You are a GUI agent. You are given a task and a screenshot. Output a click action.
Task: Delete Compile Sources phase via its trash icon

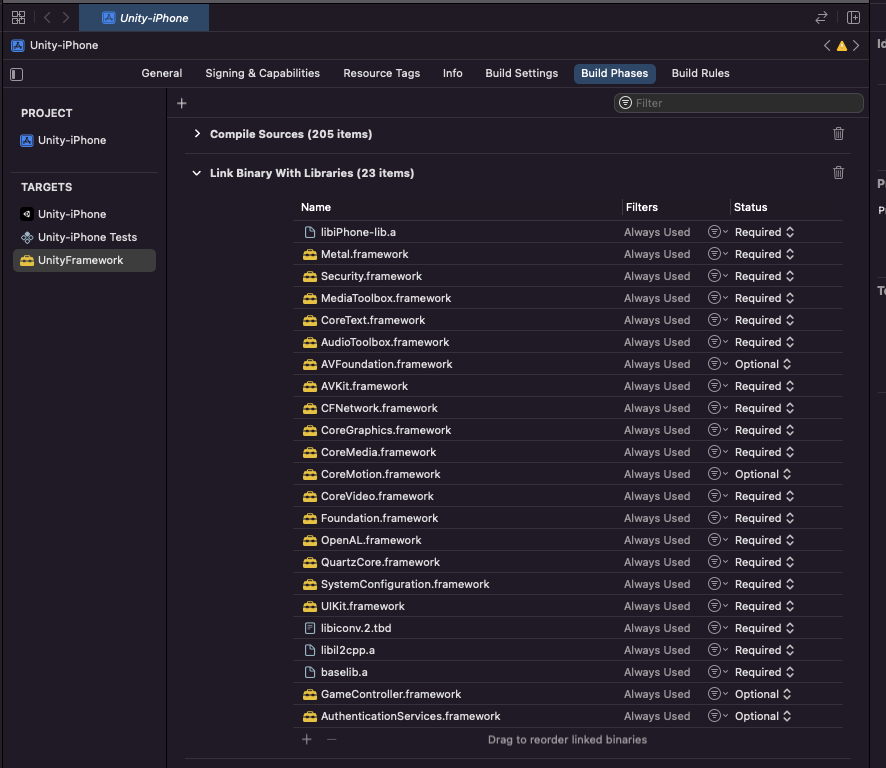pyautogui.click(x=838, y=133)
